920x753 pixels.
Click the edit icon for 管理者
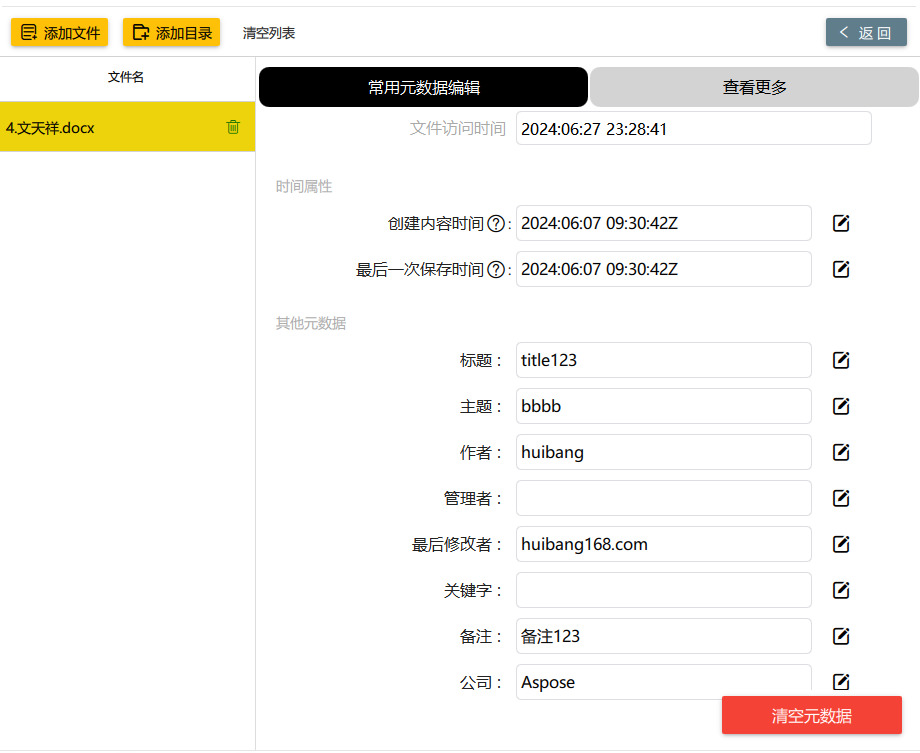841,498
